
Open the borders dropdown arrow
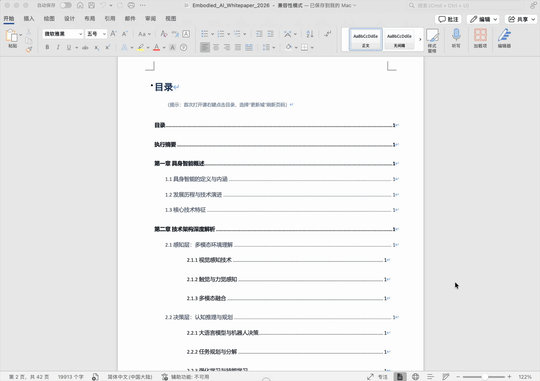point(312,48)
